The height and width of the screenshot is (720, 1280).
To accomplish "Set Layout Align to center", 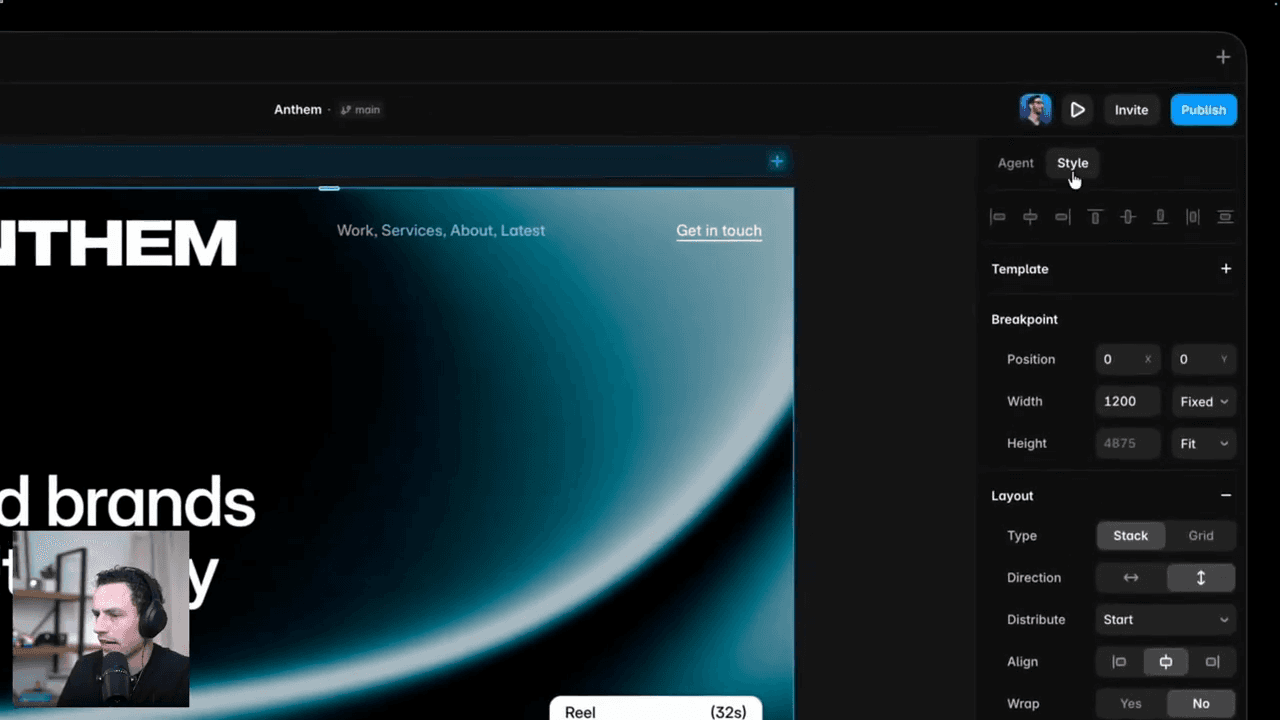I will coord(1166,662).
